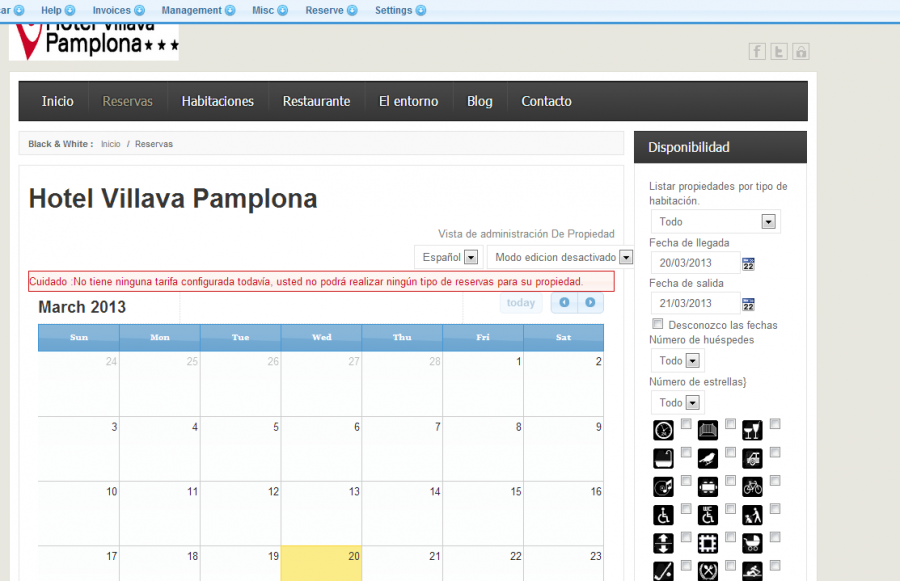This screenshot has width=900, height=581.
Task: Open the Reserve top menu
Action: click(331, 10)
